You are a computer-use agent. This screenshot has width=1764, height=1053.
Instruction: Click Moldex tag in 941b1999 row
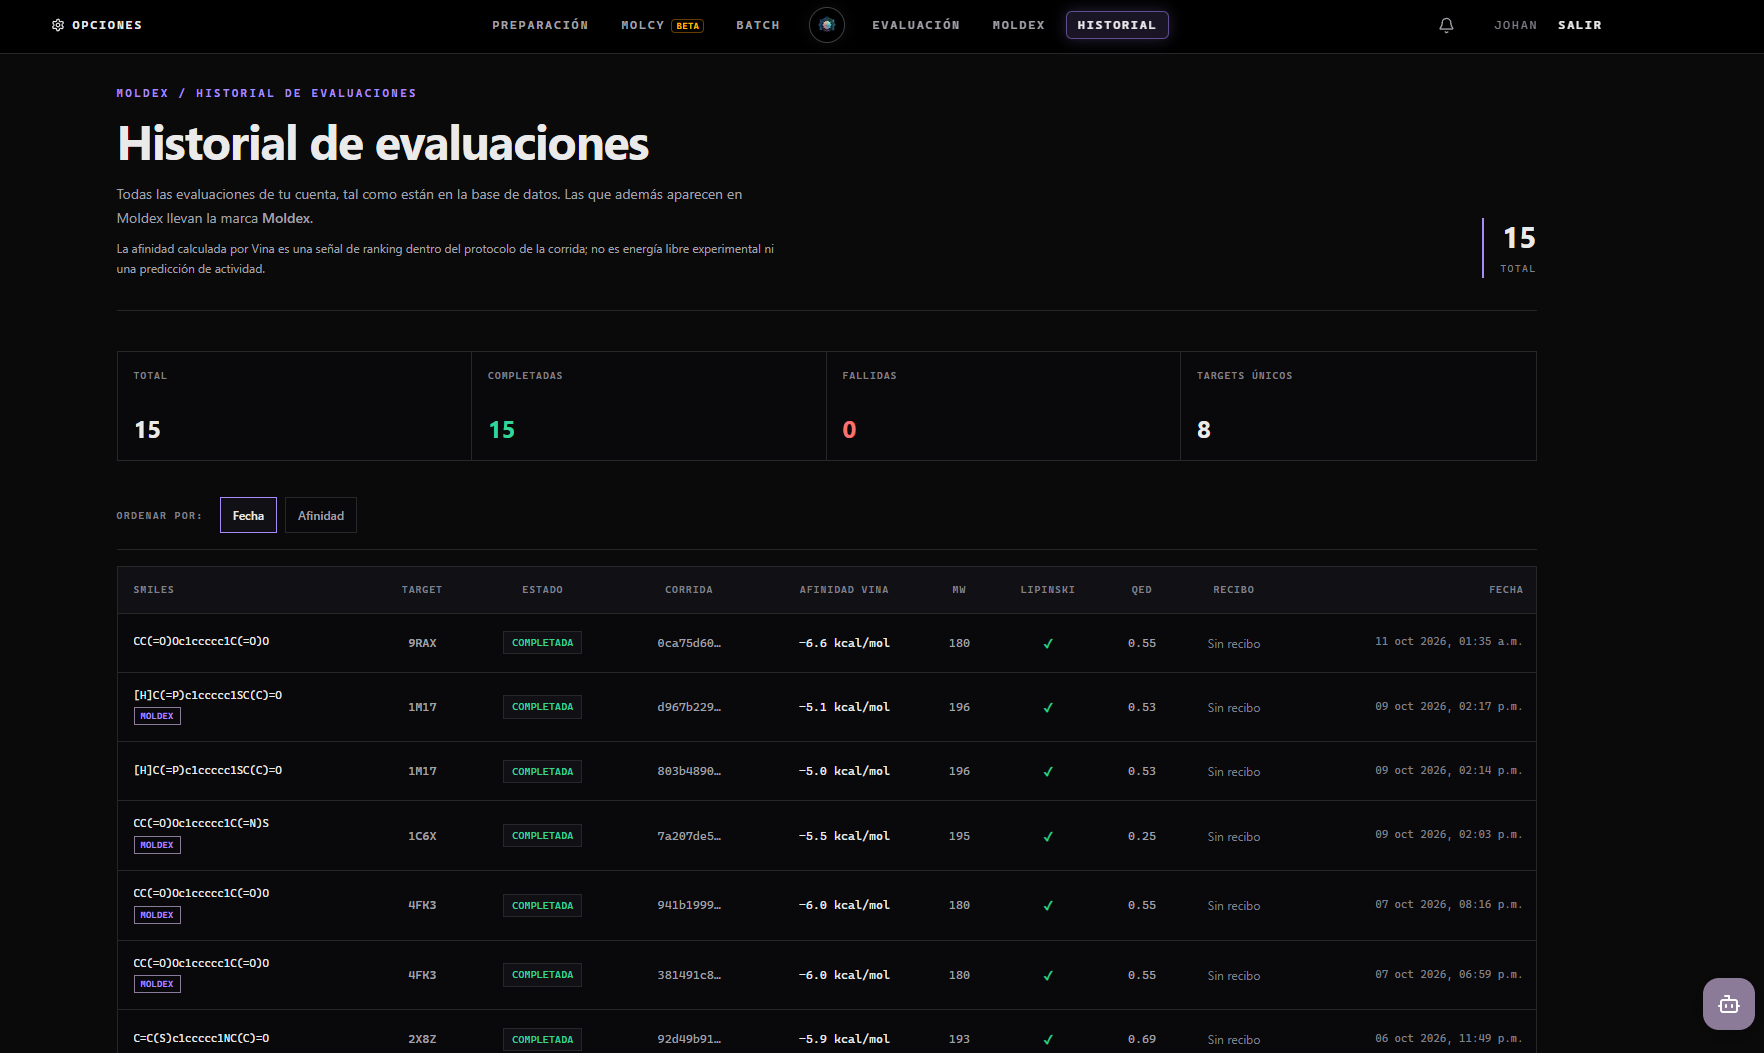[x=157, y=915]
